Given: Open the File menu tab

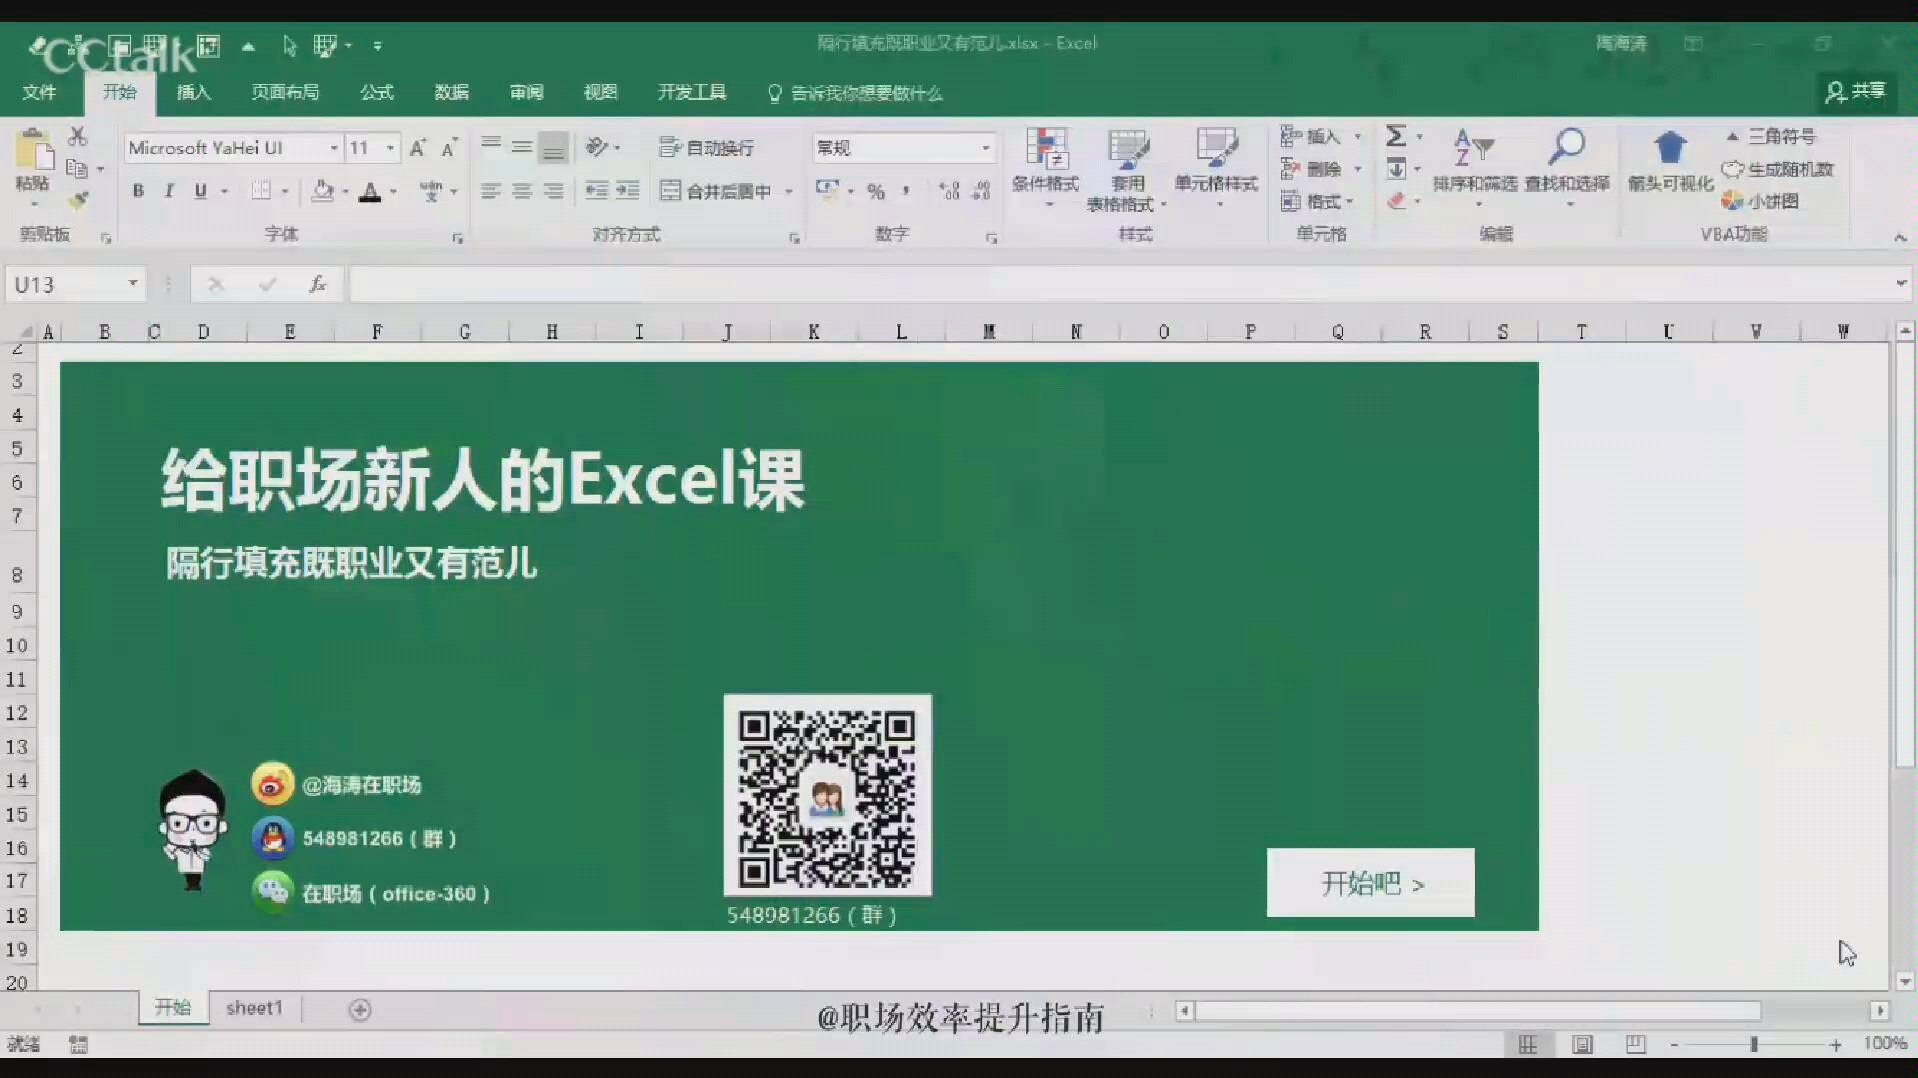Looking at the screenshot, I should (x=39, y=92).
